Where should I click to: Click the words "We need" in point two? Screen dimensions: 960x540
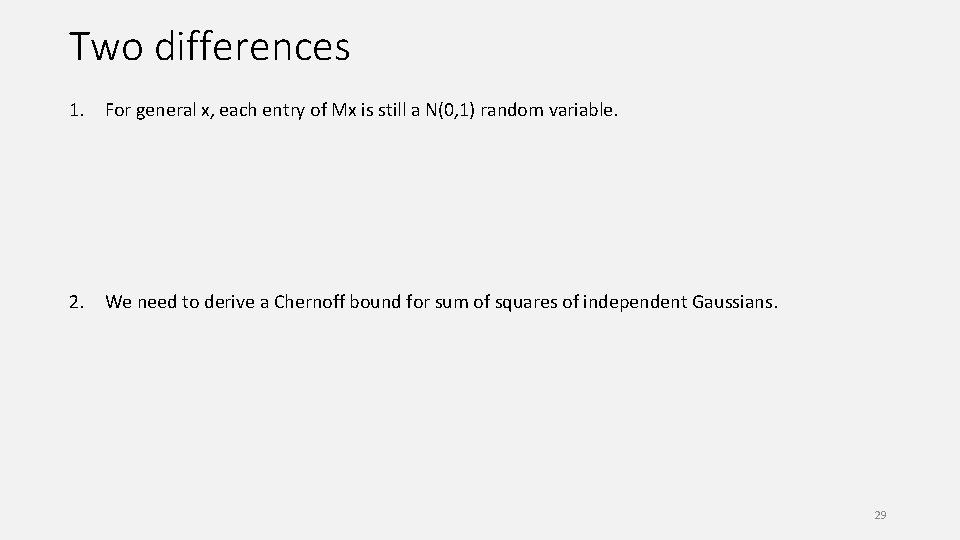pos(138,301)
